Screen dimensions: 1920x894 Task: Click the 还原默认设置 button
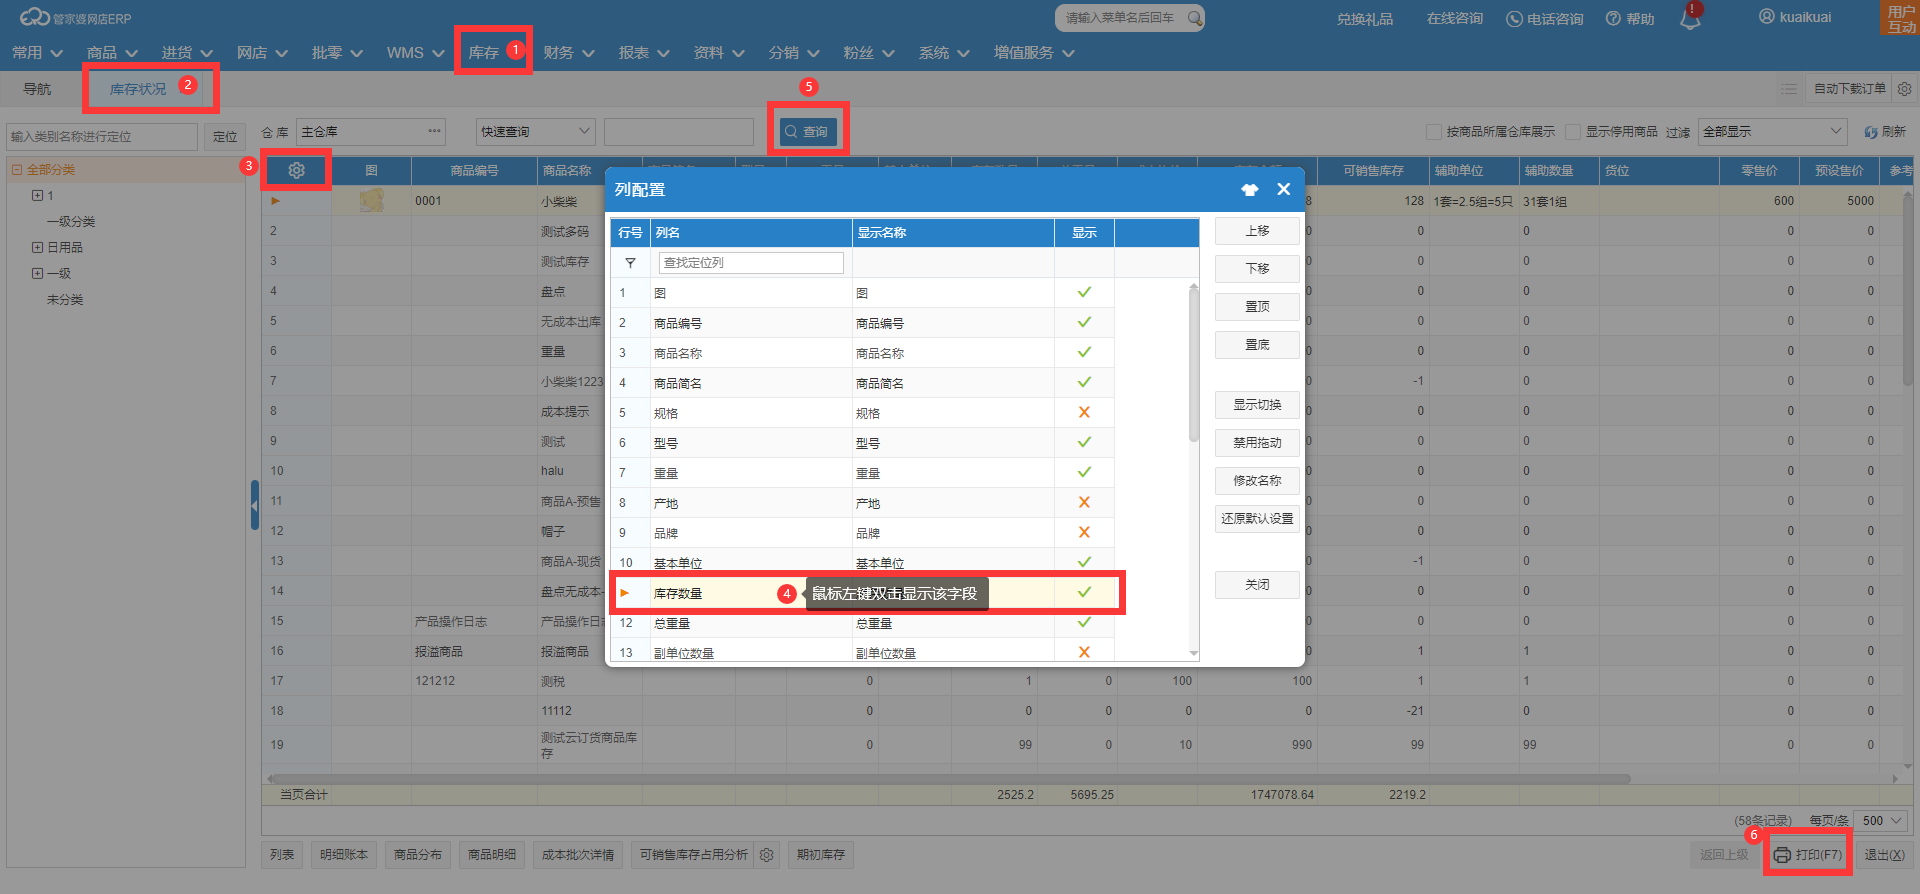[1257, 519]
